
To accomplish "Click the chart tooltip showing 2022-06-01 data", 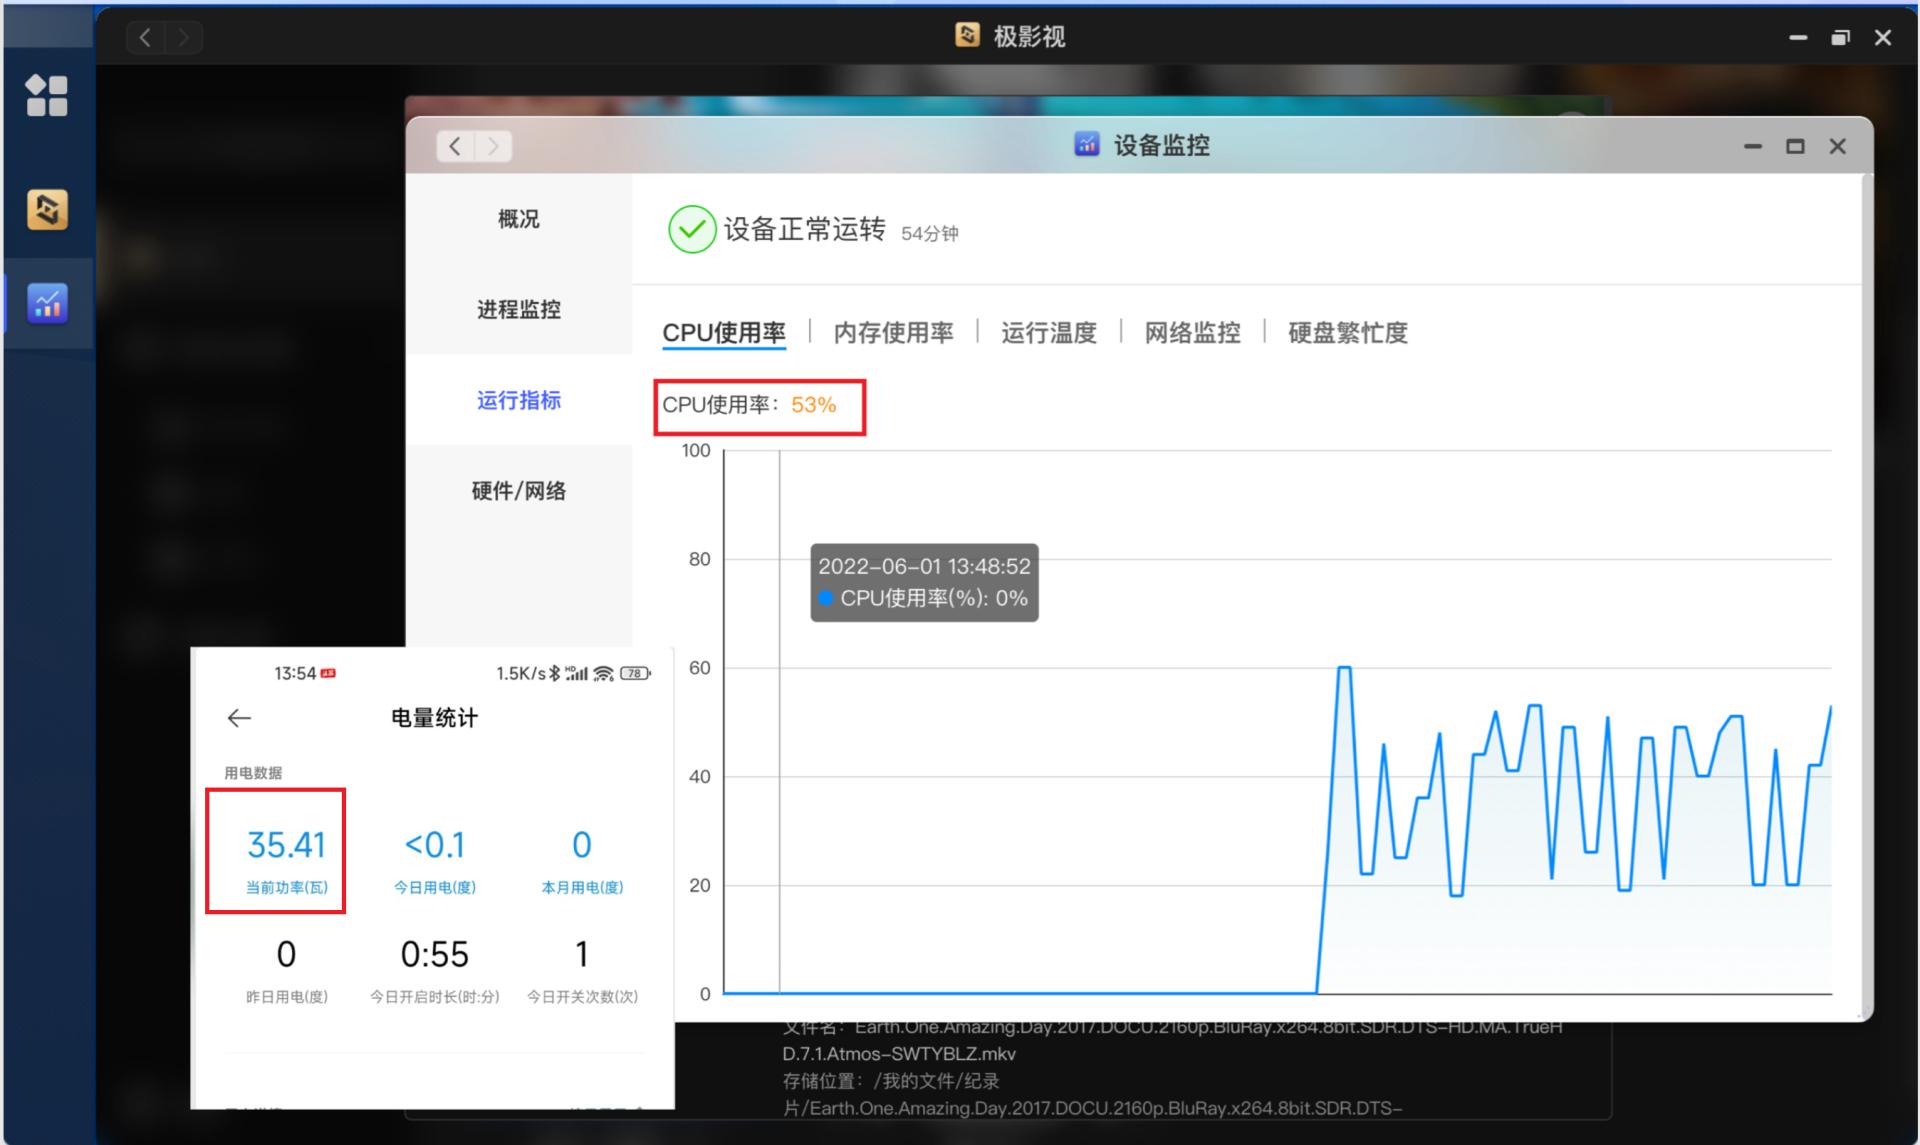I will coord(923,583).
